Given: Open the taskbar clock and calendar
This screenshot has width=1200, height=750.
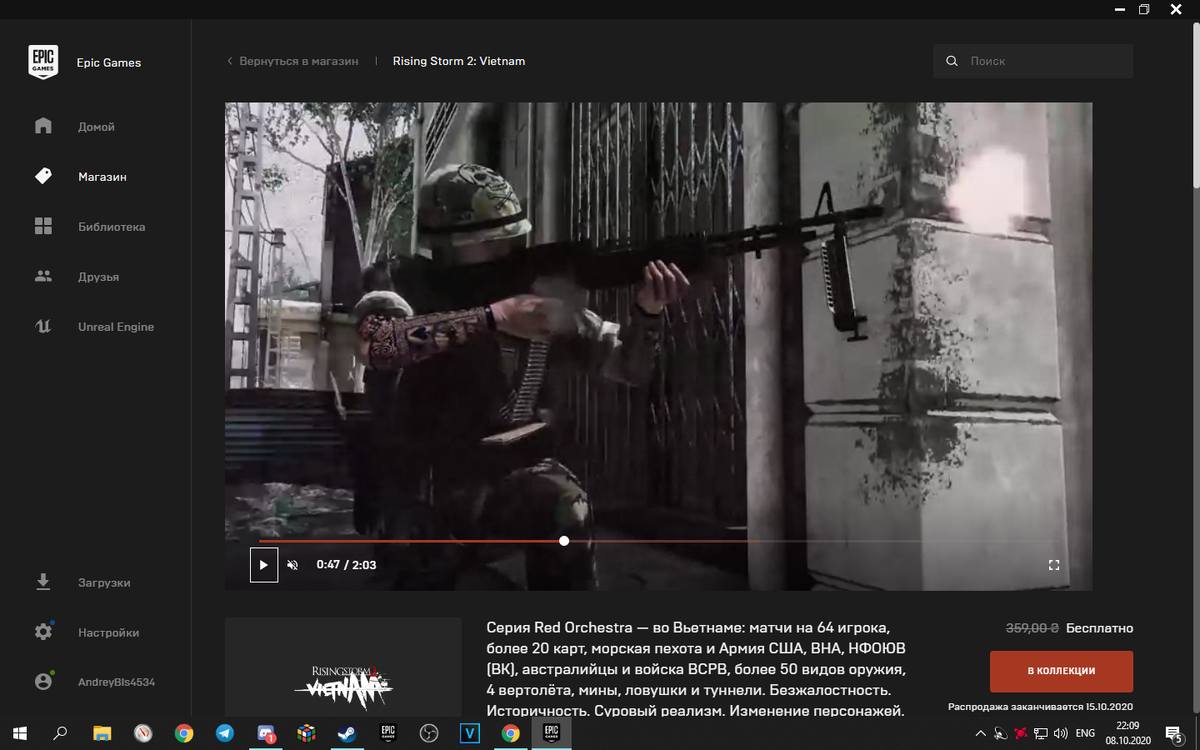Looking at the screenshot, I should (x=1128, y=733).
